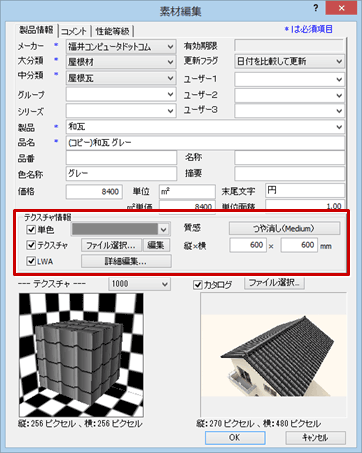The height and width of the screenshot is (453, 362).
Task: Open the 更新フラグ dropdown
Action: (x=289, y=61)
